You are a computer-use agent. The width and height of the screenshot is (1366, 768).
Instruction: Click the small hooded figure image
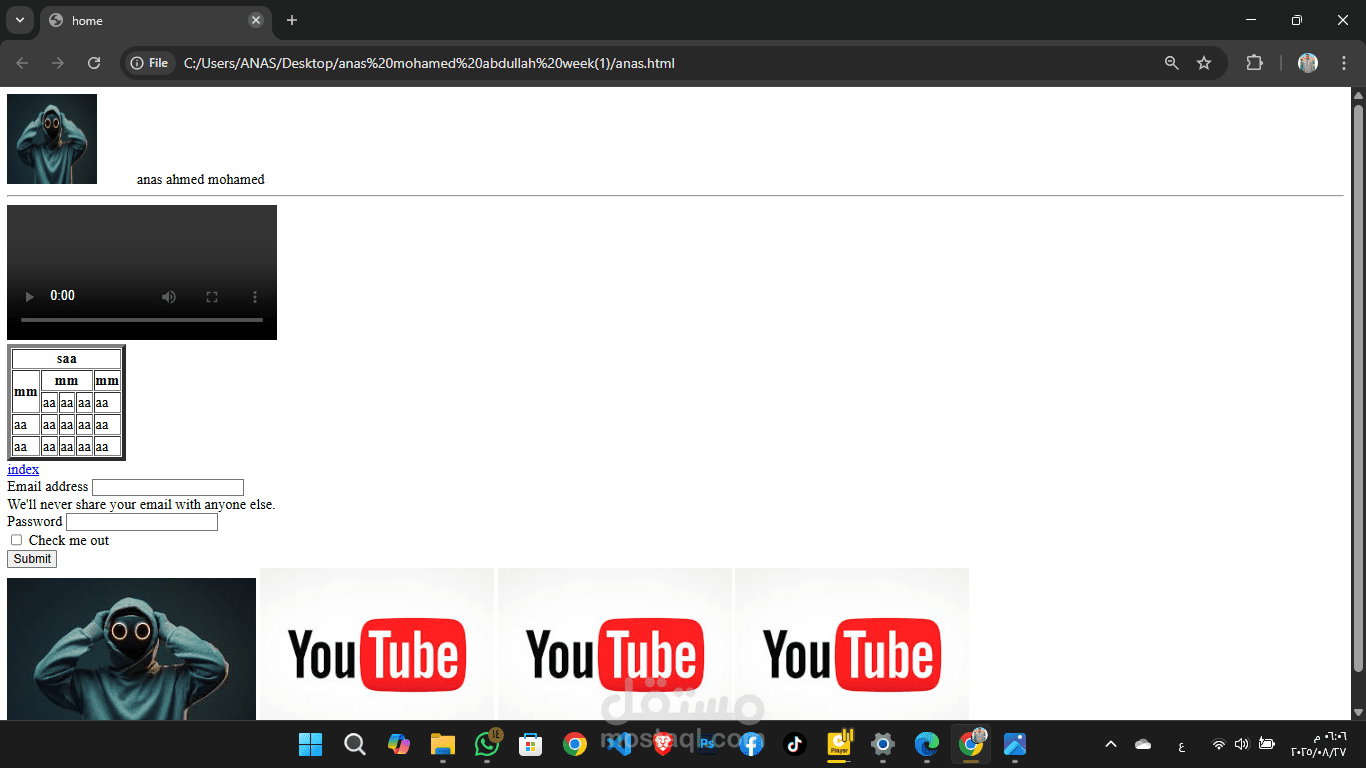click(52, 139)
